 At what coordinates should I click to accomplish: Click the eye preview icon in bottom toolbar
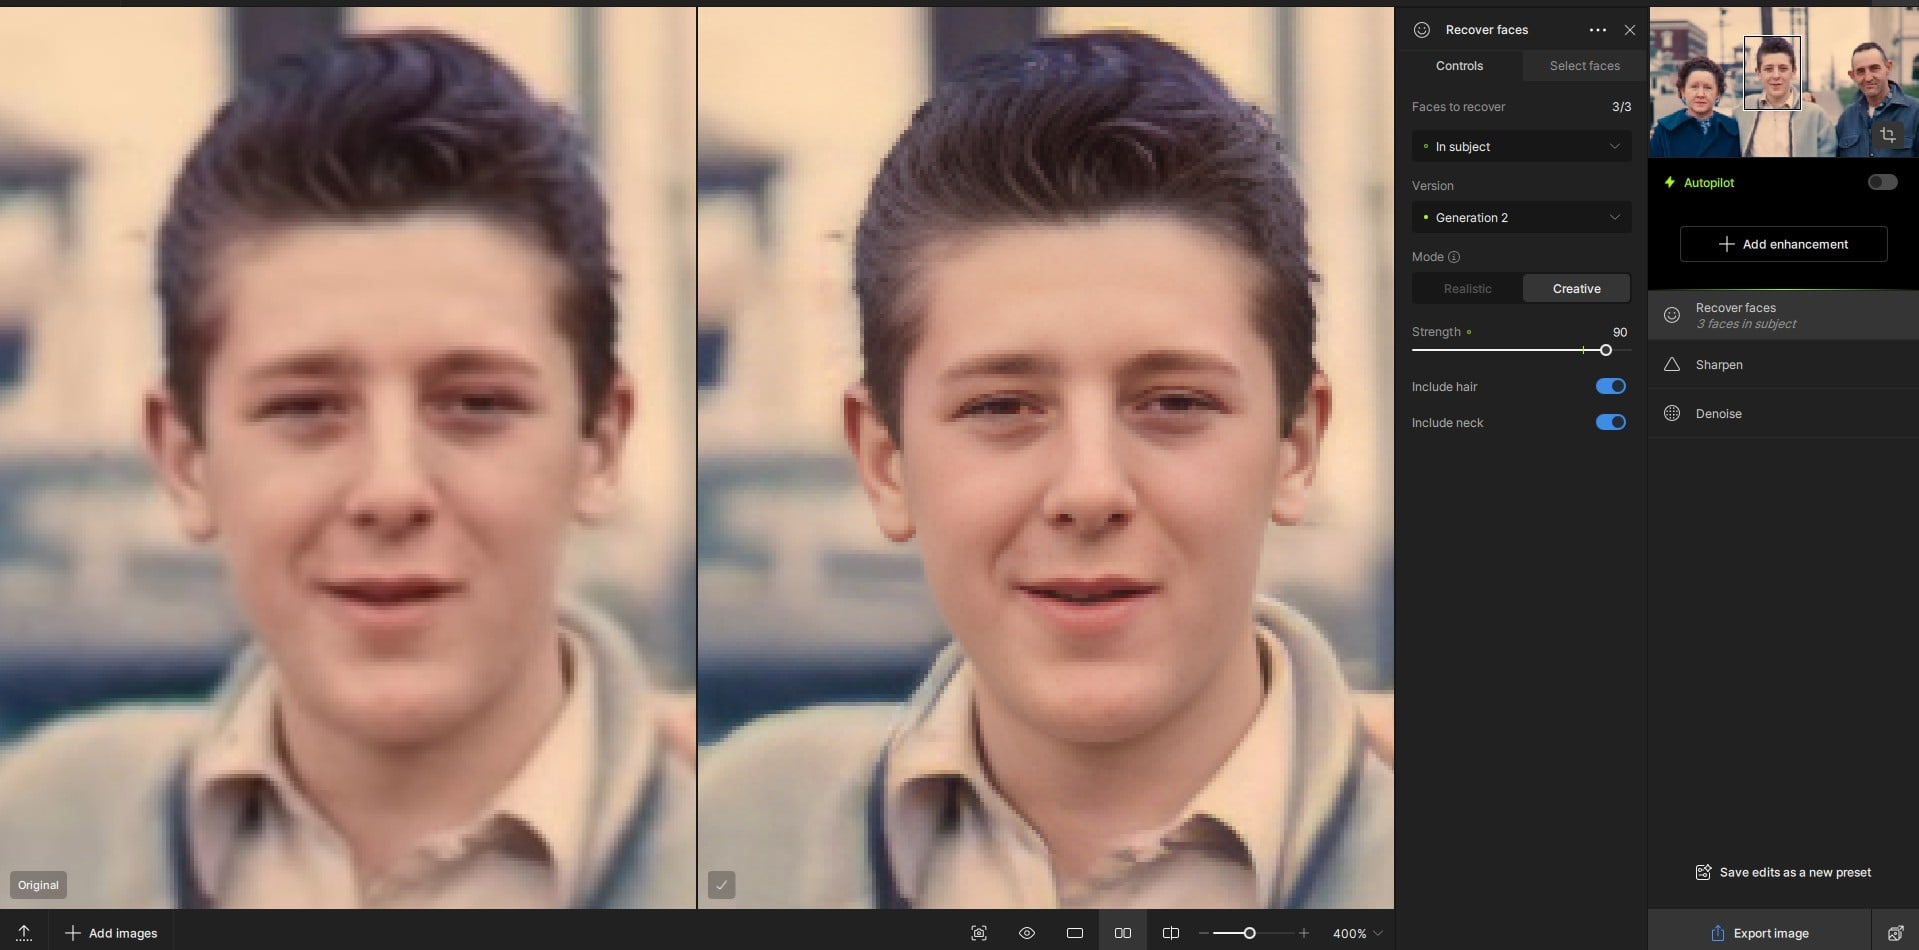tap(1027, 933)
